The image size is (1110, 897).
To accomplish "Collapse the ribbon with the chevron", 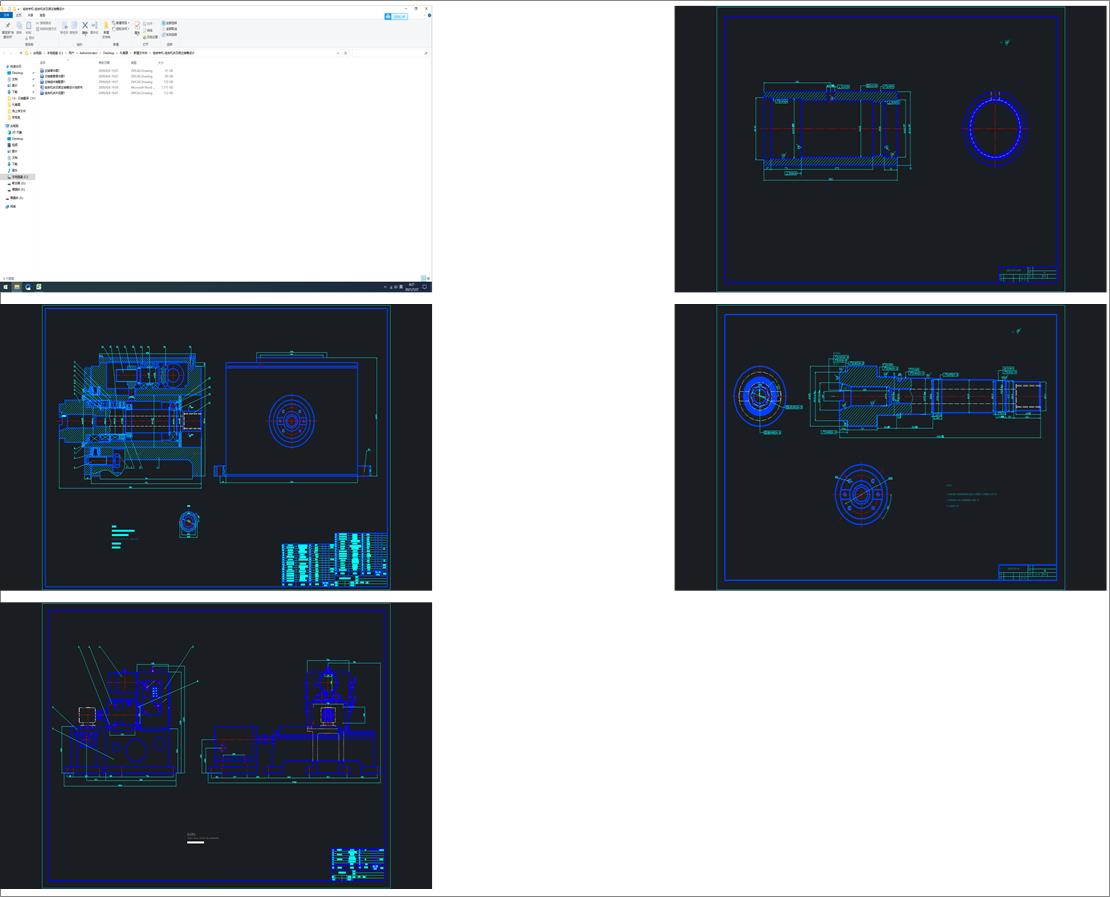I will (x=424, y=15).
